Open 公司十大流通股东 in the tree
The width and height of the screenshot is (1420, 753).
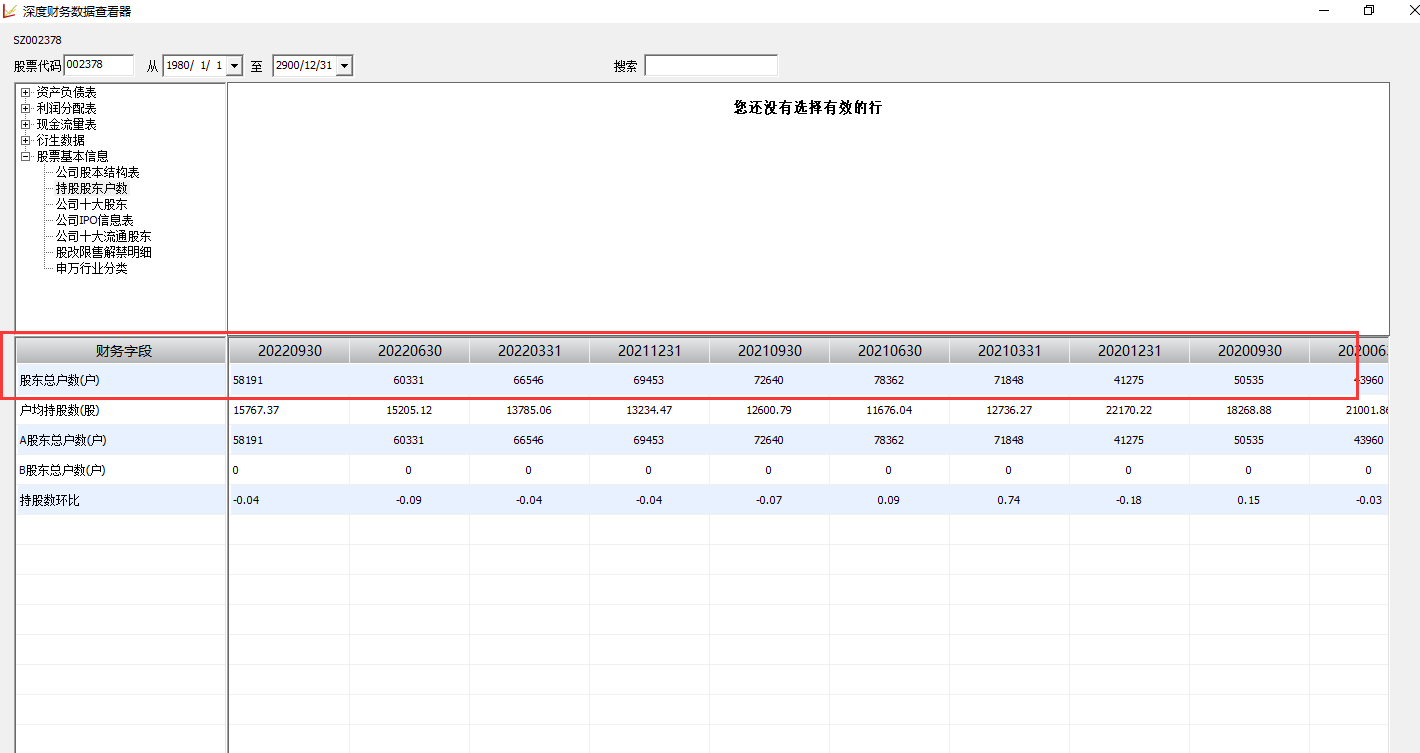pos(104,236)
